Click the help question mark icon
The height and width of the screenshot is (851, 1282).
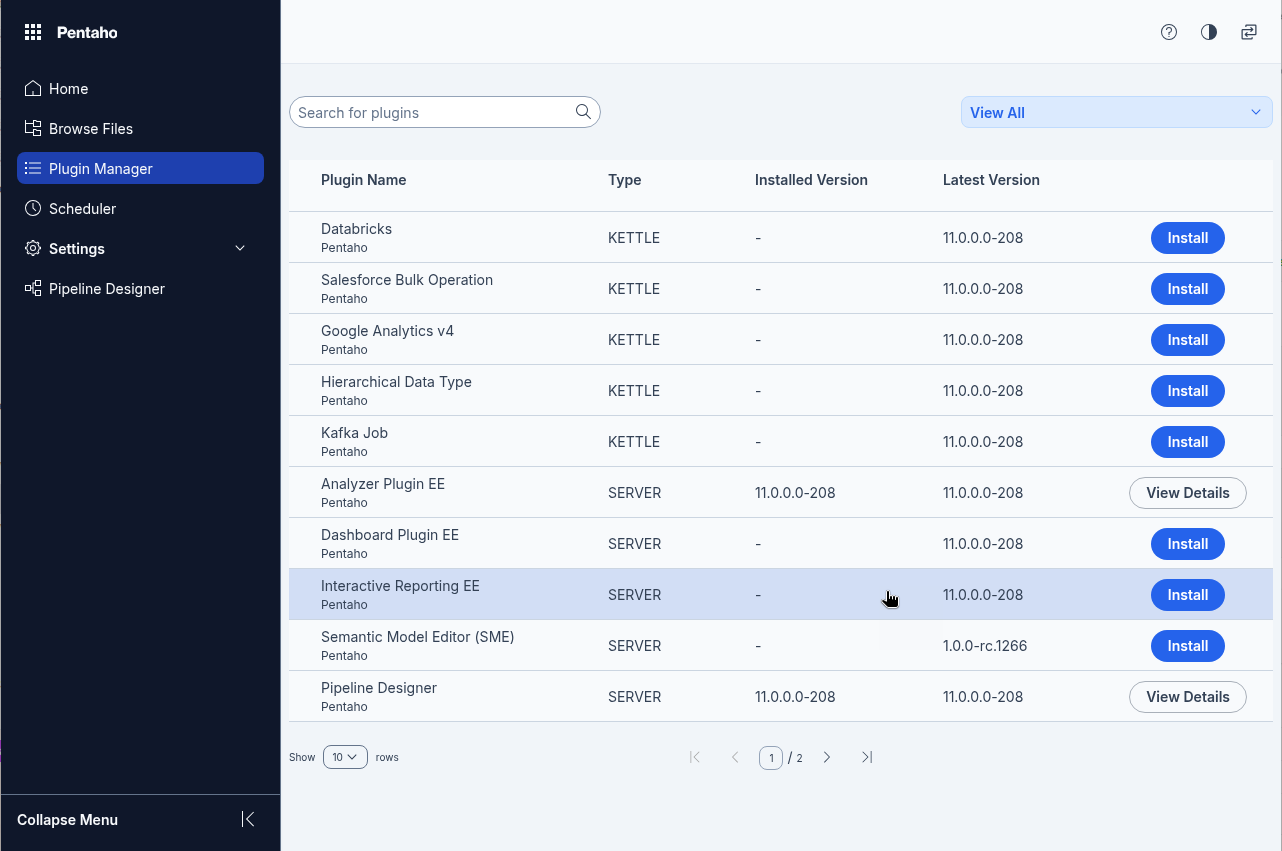tap(1169, 32)
